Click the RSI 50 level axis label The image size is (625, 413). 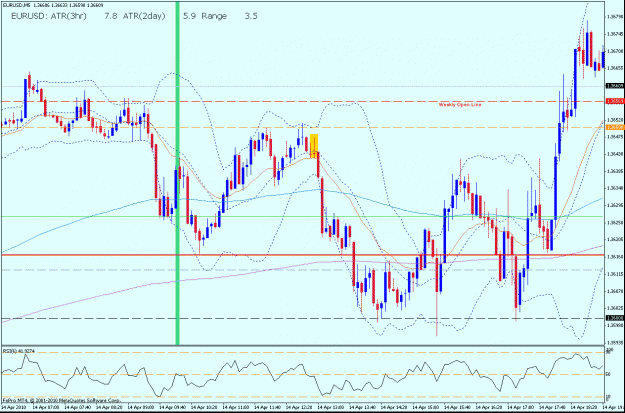[x=609, y=375]
